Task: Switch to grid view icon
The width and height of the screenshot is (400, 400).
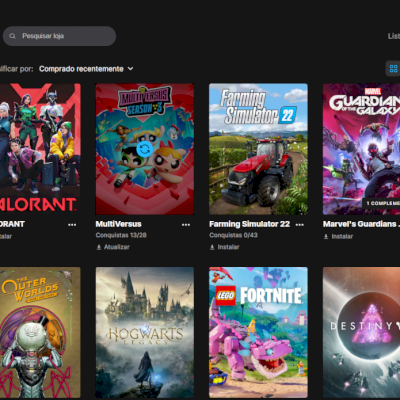Action: pyautogui.click(x=393, y=69)
